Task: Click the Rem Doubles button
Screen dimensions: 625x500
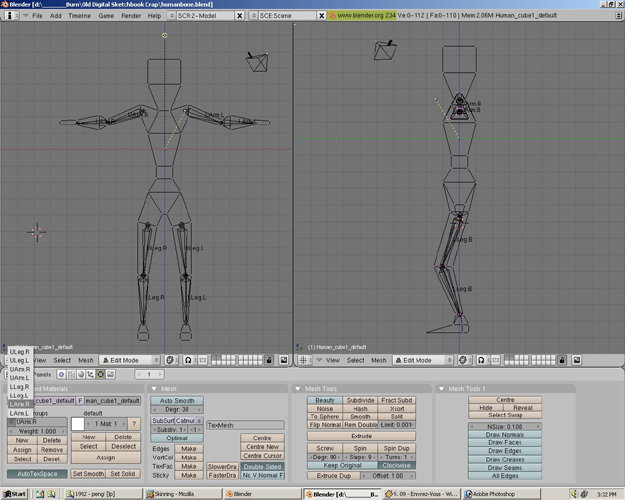Action: pyautogui.click(x=360, y=425)
